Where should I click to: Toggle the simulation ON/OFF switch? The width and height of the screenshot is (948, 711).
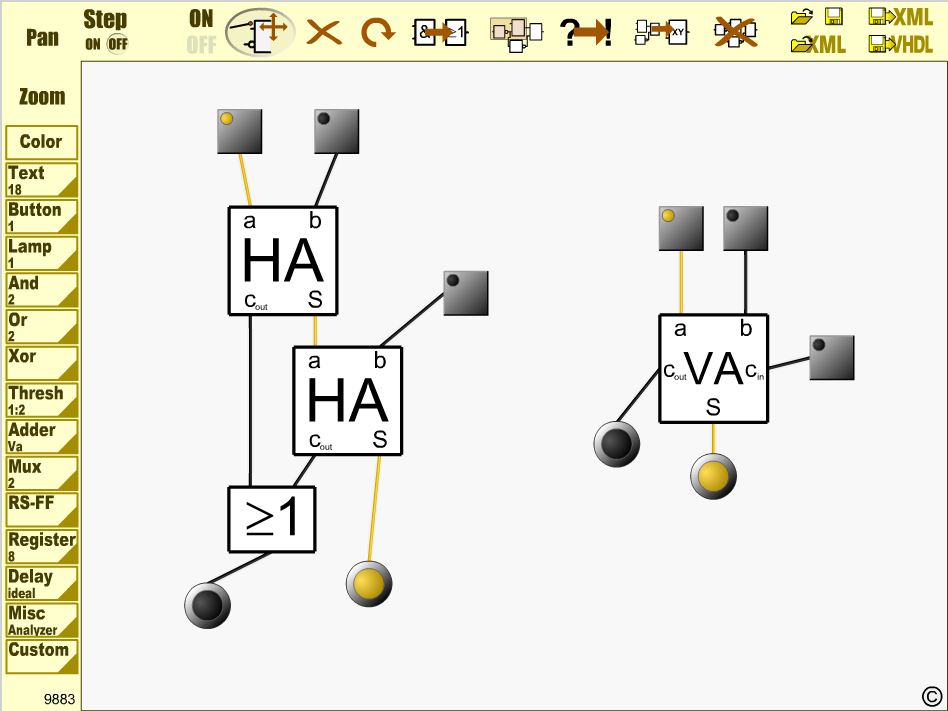pos(201,32)
